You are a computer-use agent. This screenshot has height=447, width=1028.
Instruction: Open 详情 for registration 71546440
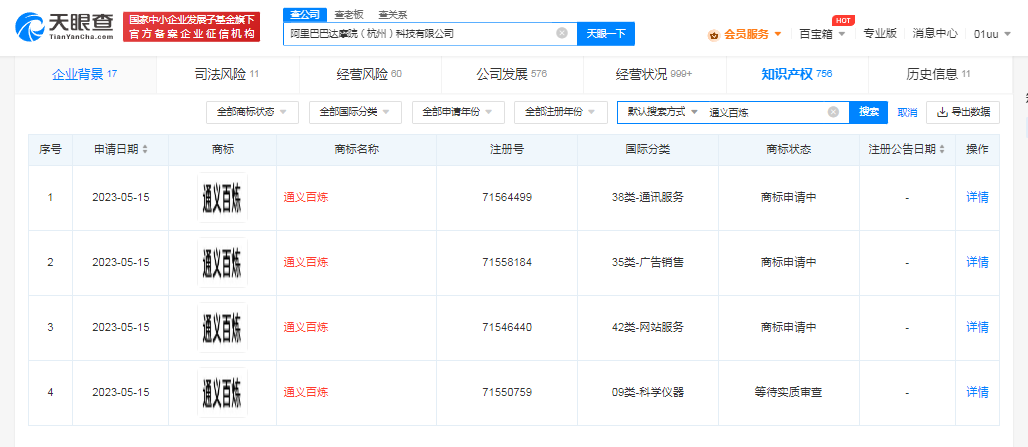pos(978,327)
